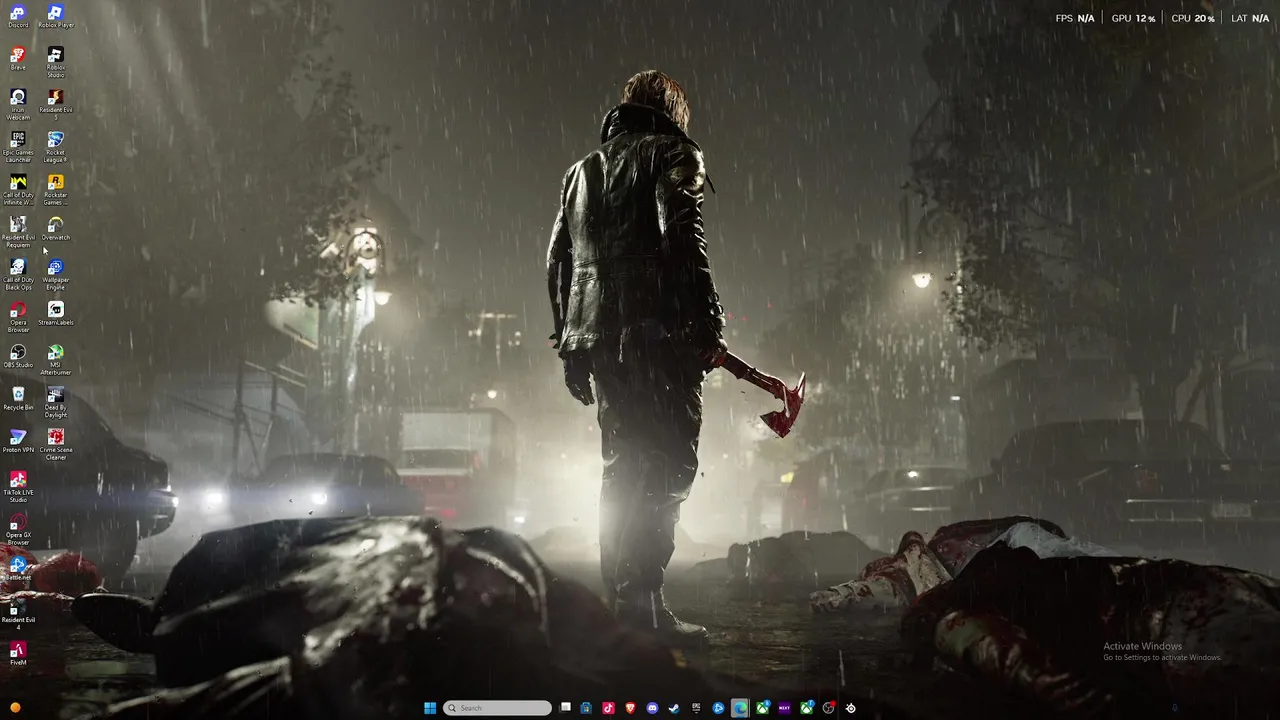The height and width of the screenshot is (720, 1280).
Task: Switch to Microsoft Edge on the taskbar
Action: tap(740, 708)
